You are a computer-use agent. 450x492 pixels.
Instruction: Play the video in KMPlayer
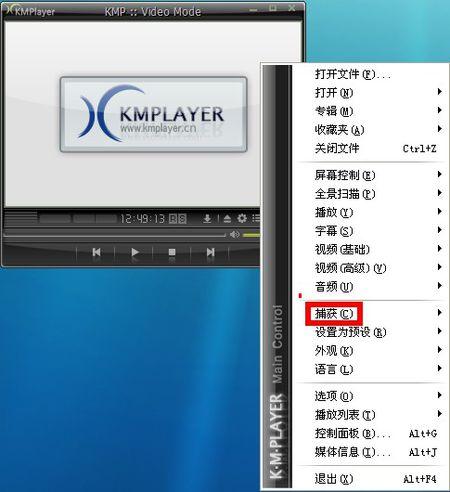(x=135, y=252)
